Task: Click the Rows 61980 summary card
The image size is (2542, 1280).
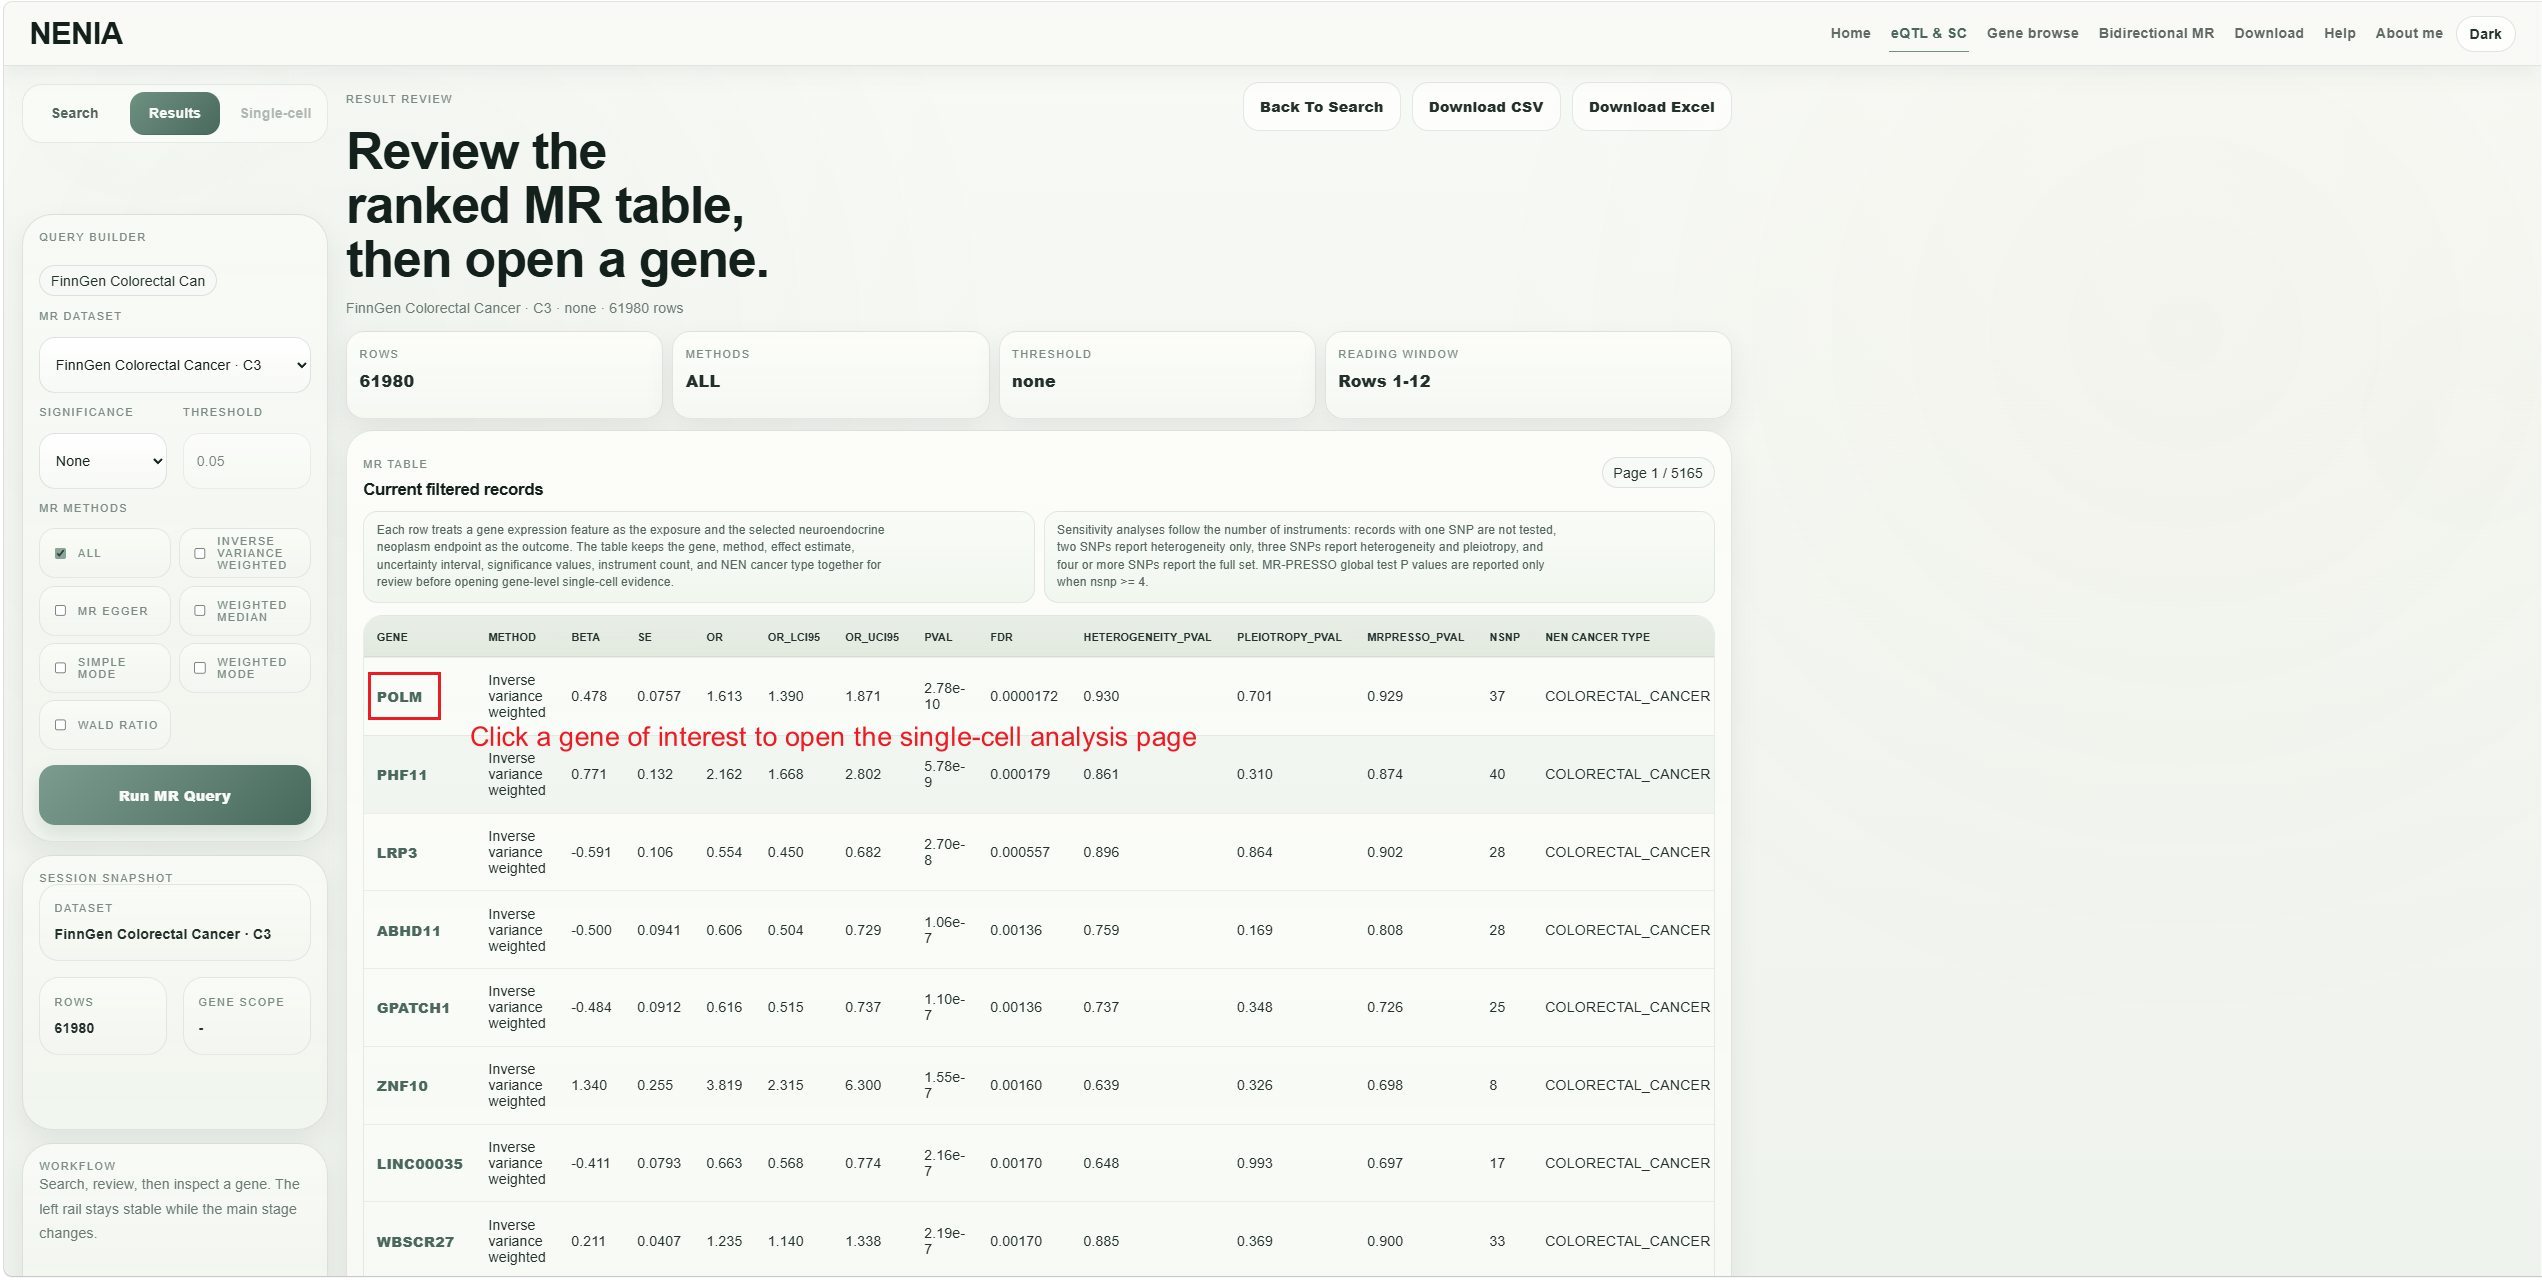Action: (504, 375)
